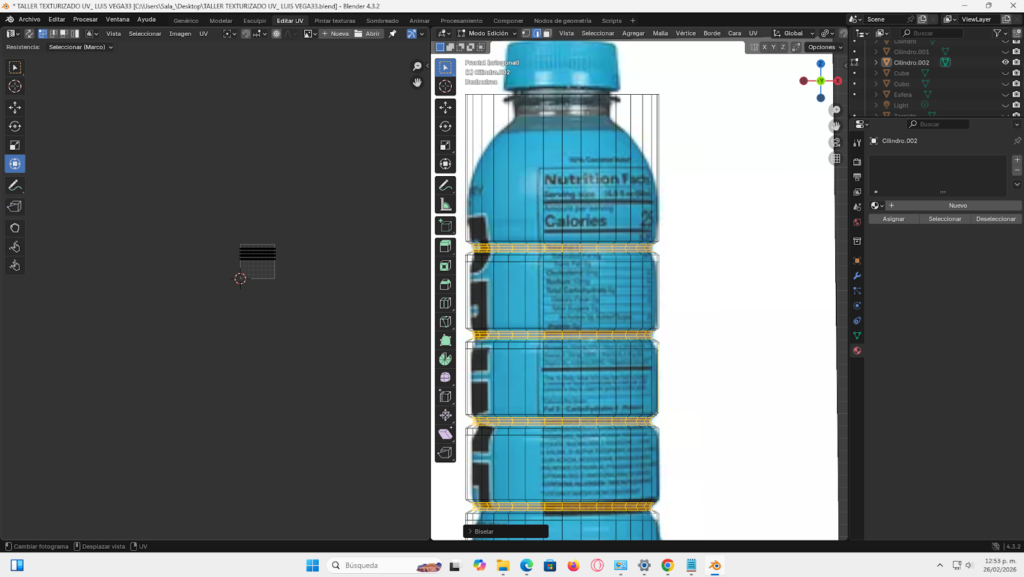
Task: Toggle camera render visibility for Cube
Action: (1017, 73)
